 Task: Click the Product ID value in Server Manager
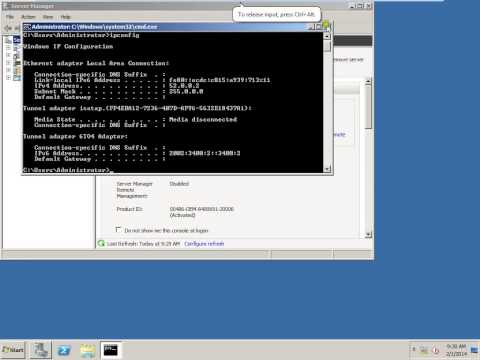(202, 212)
